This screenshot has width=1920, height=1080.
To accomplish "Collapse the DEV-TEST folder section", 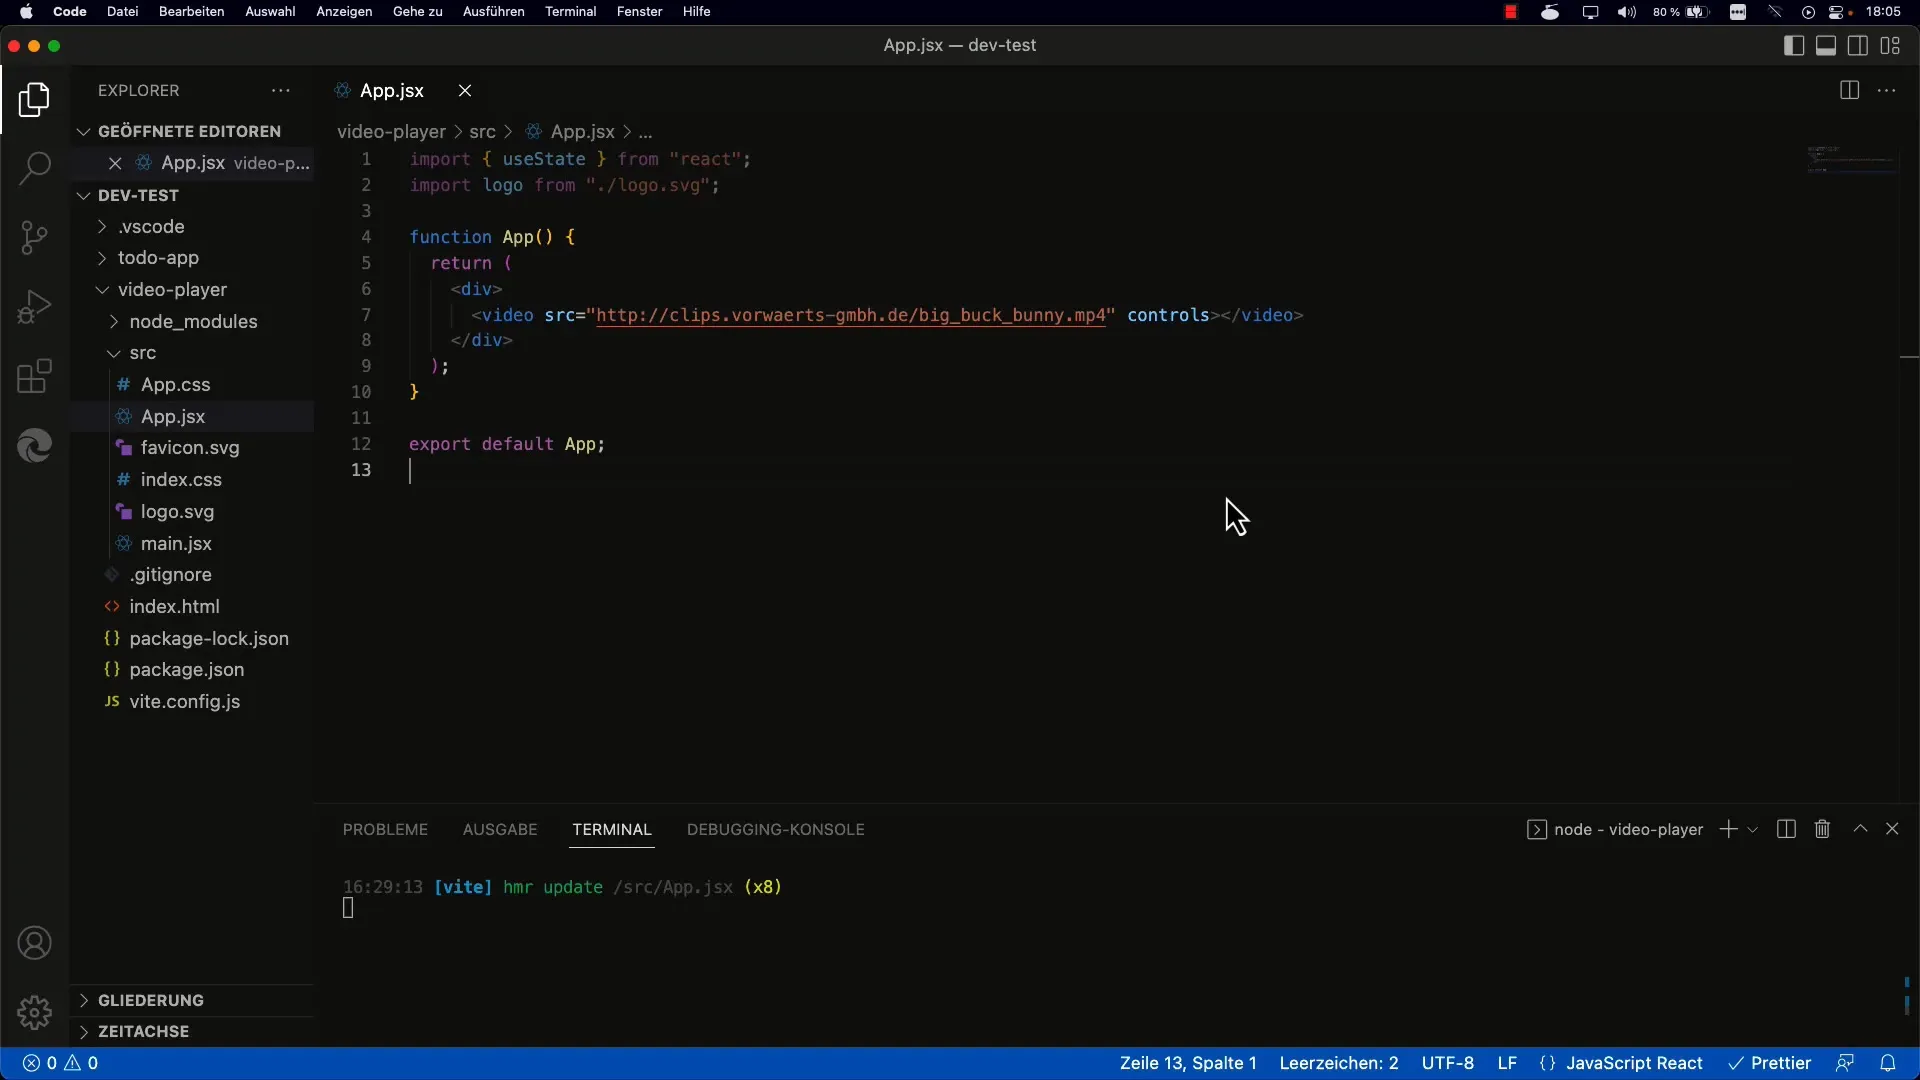I will (x=192, y=195).
